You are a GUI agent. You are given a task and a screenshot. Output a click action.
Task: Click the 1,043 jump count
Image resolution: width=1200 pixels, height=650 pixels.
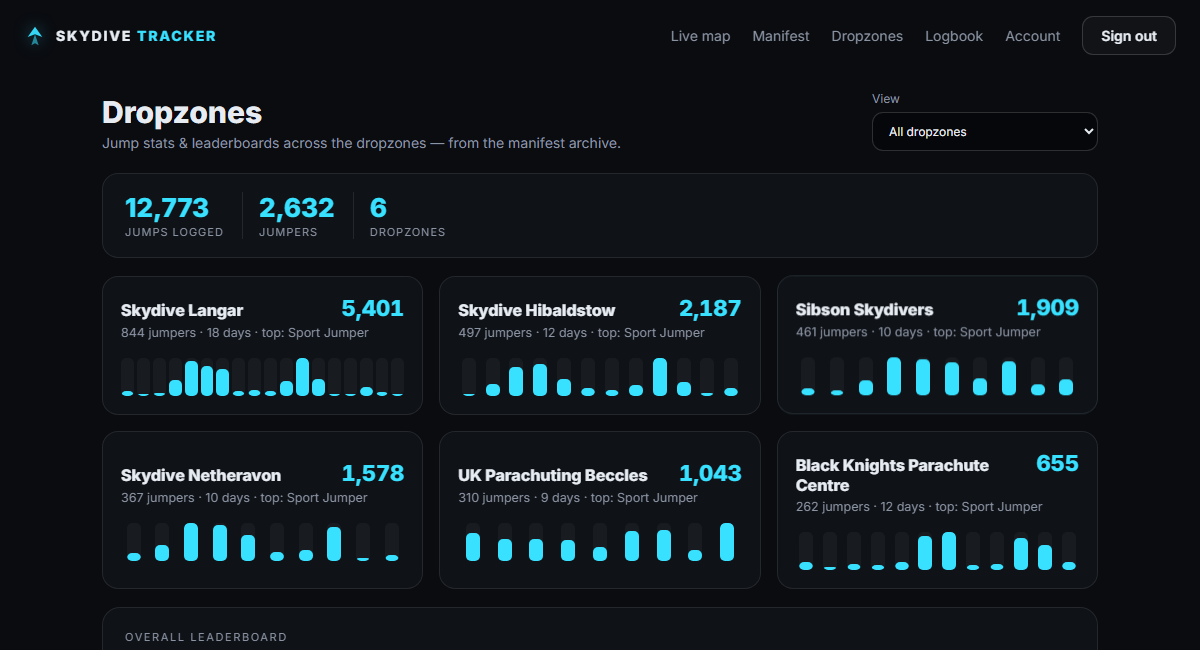point(710,474)
